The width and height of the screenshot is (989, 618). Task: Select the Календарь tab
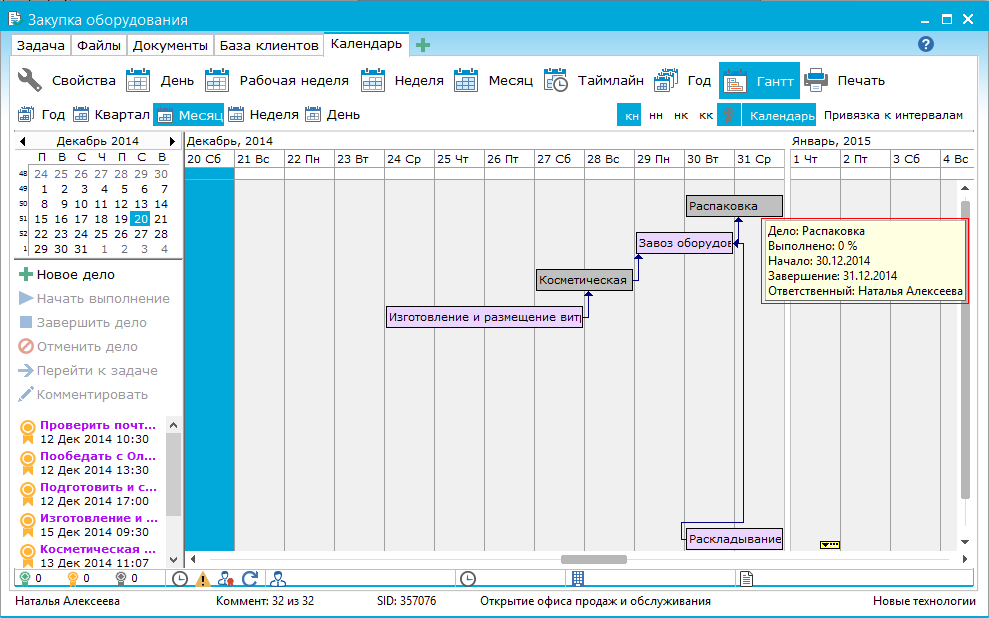pyautogui.click(x=366, y=44)
